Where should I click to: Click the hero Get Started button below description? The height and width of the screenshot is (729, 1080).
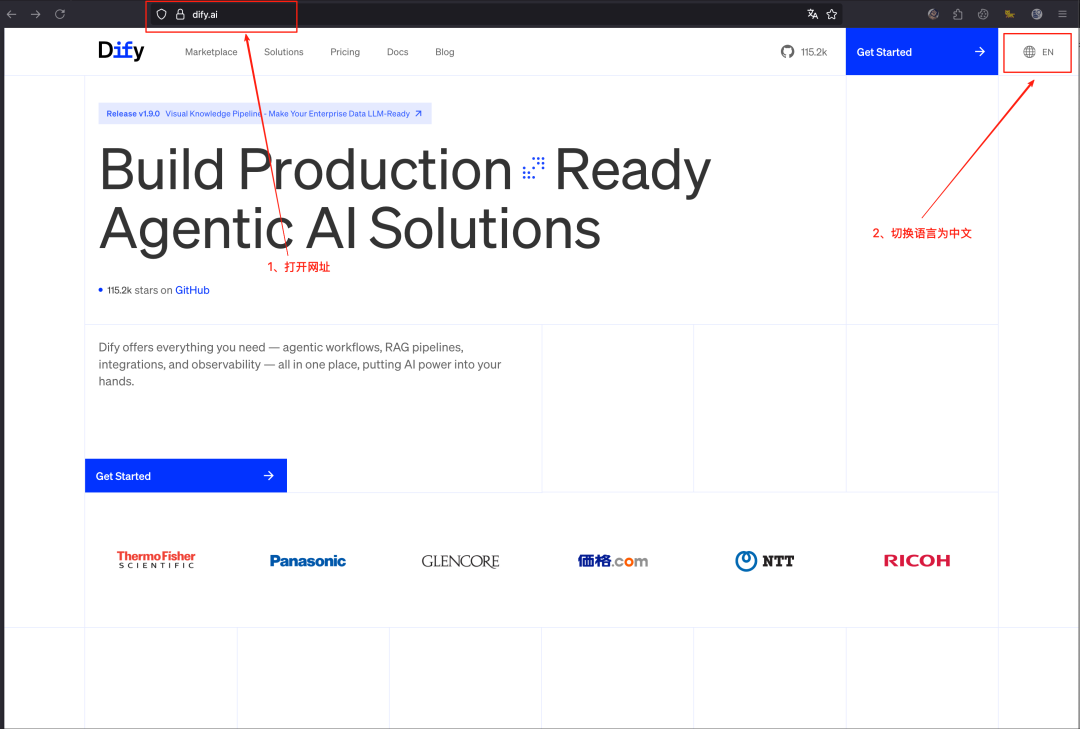coord(186,475)
